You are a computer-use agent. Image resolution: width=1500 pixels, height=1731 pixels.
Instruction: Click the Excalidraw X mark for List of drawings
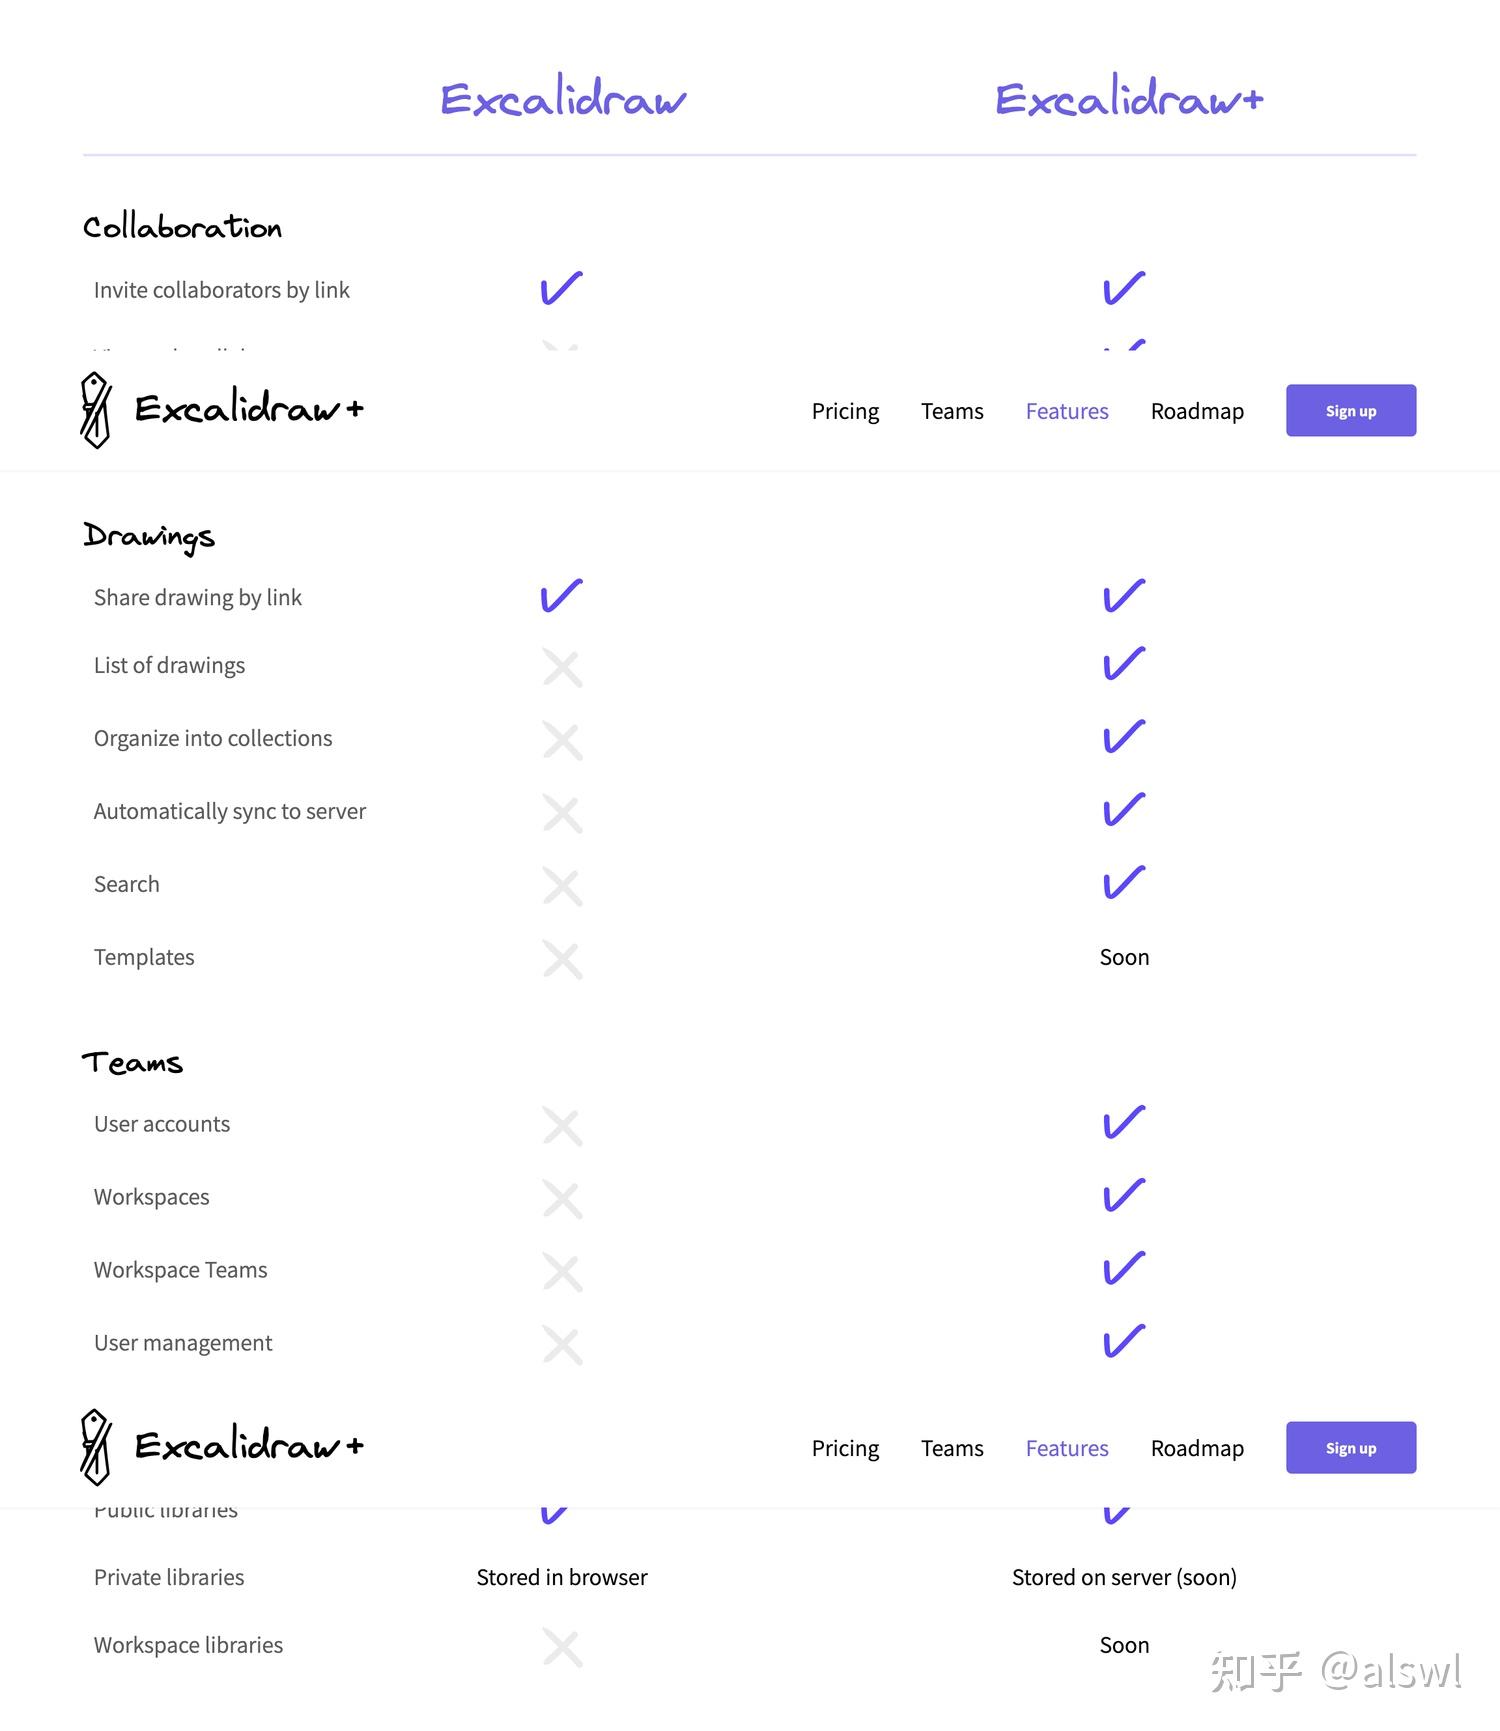pos(562,667)
